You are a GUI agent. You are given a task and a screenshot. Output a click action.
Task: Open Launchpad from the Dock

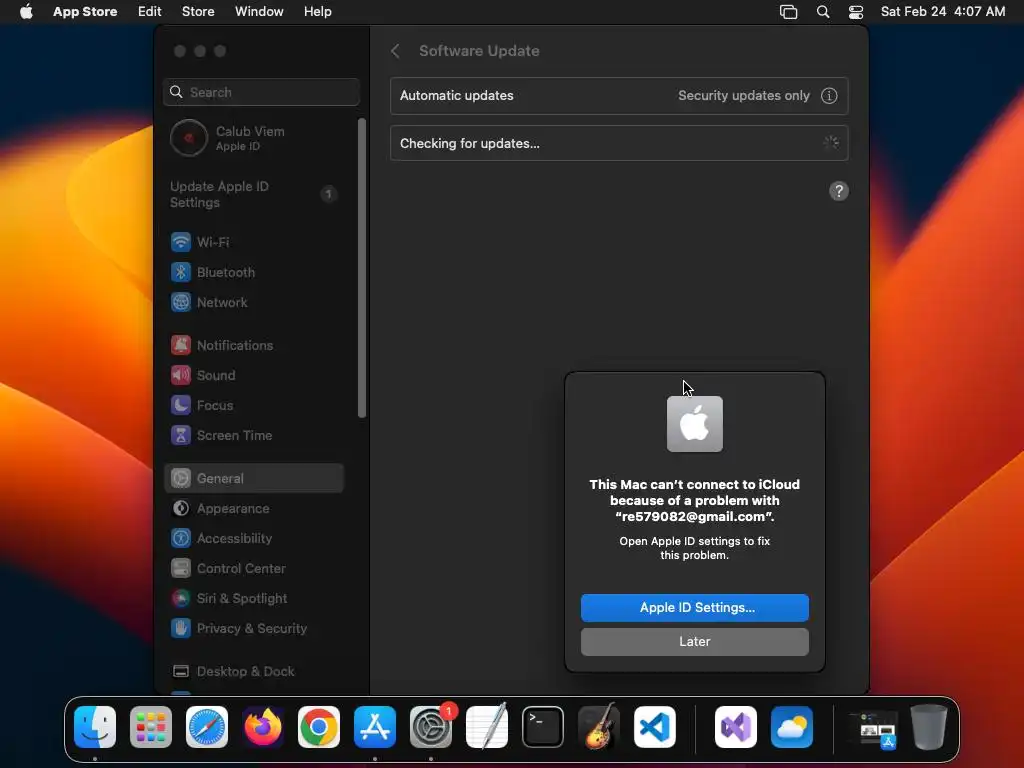(x=151, y=727)
